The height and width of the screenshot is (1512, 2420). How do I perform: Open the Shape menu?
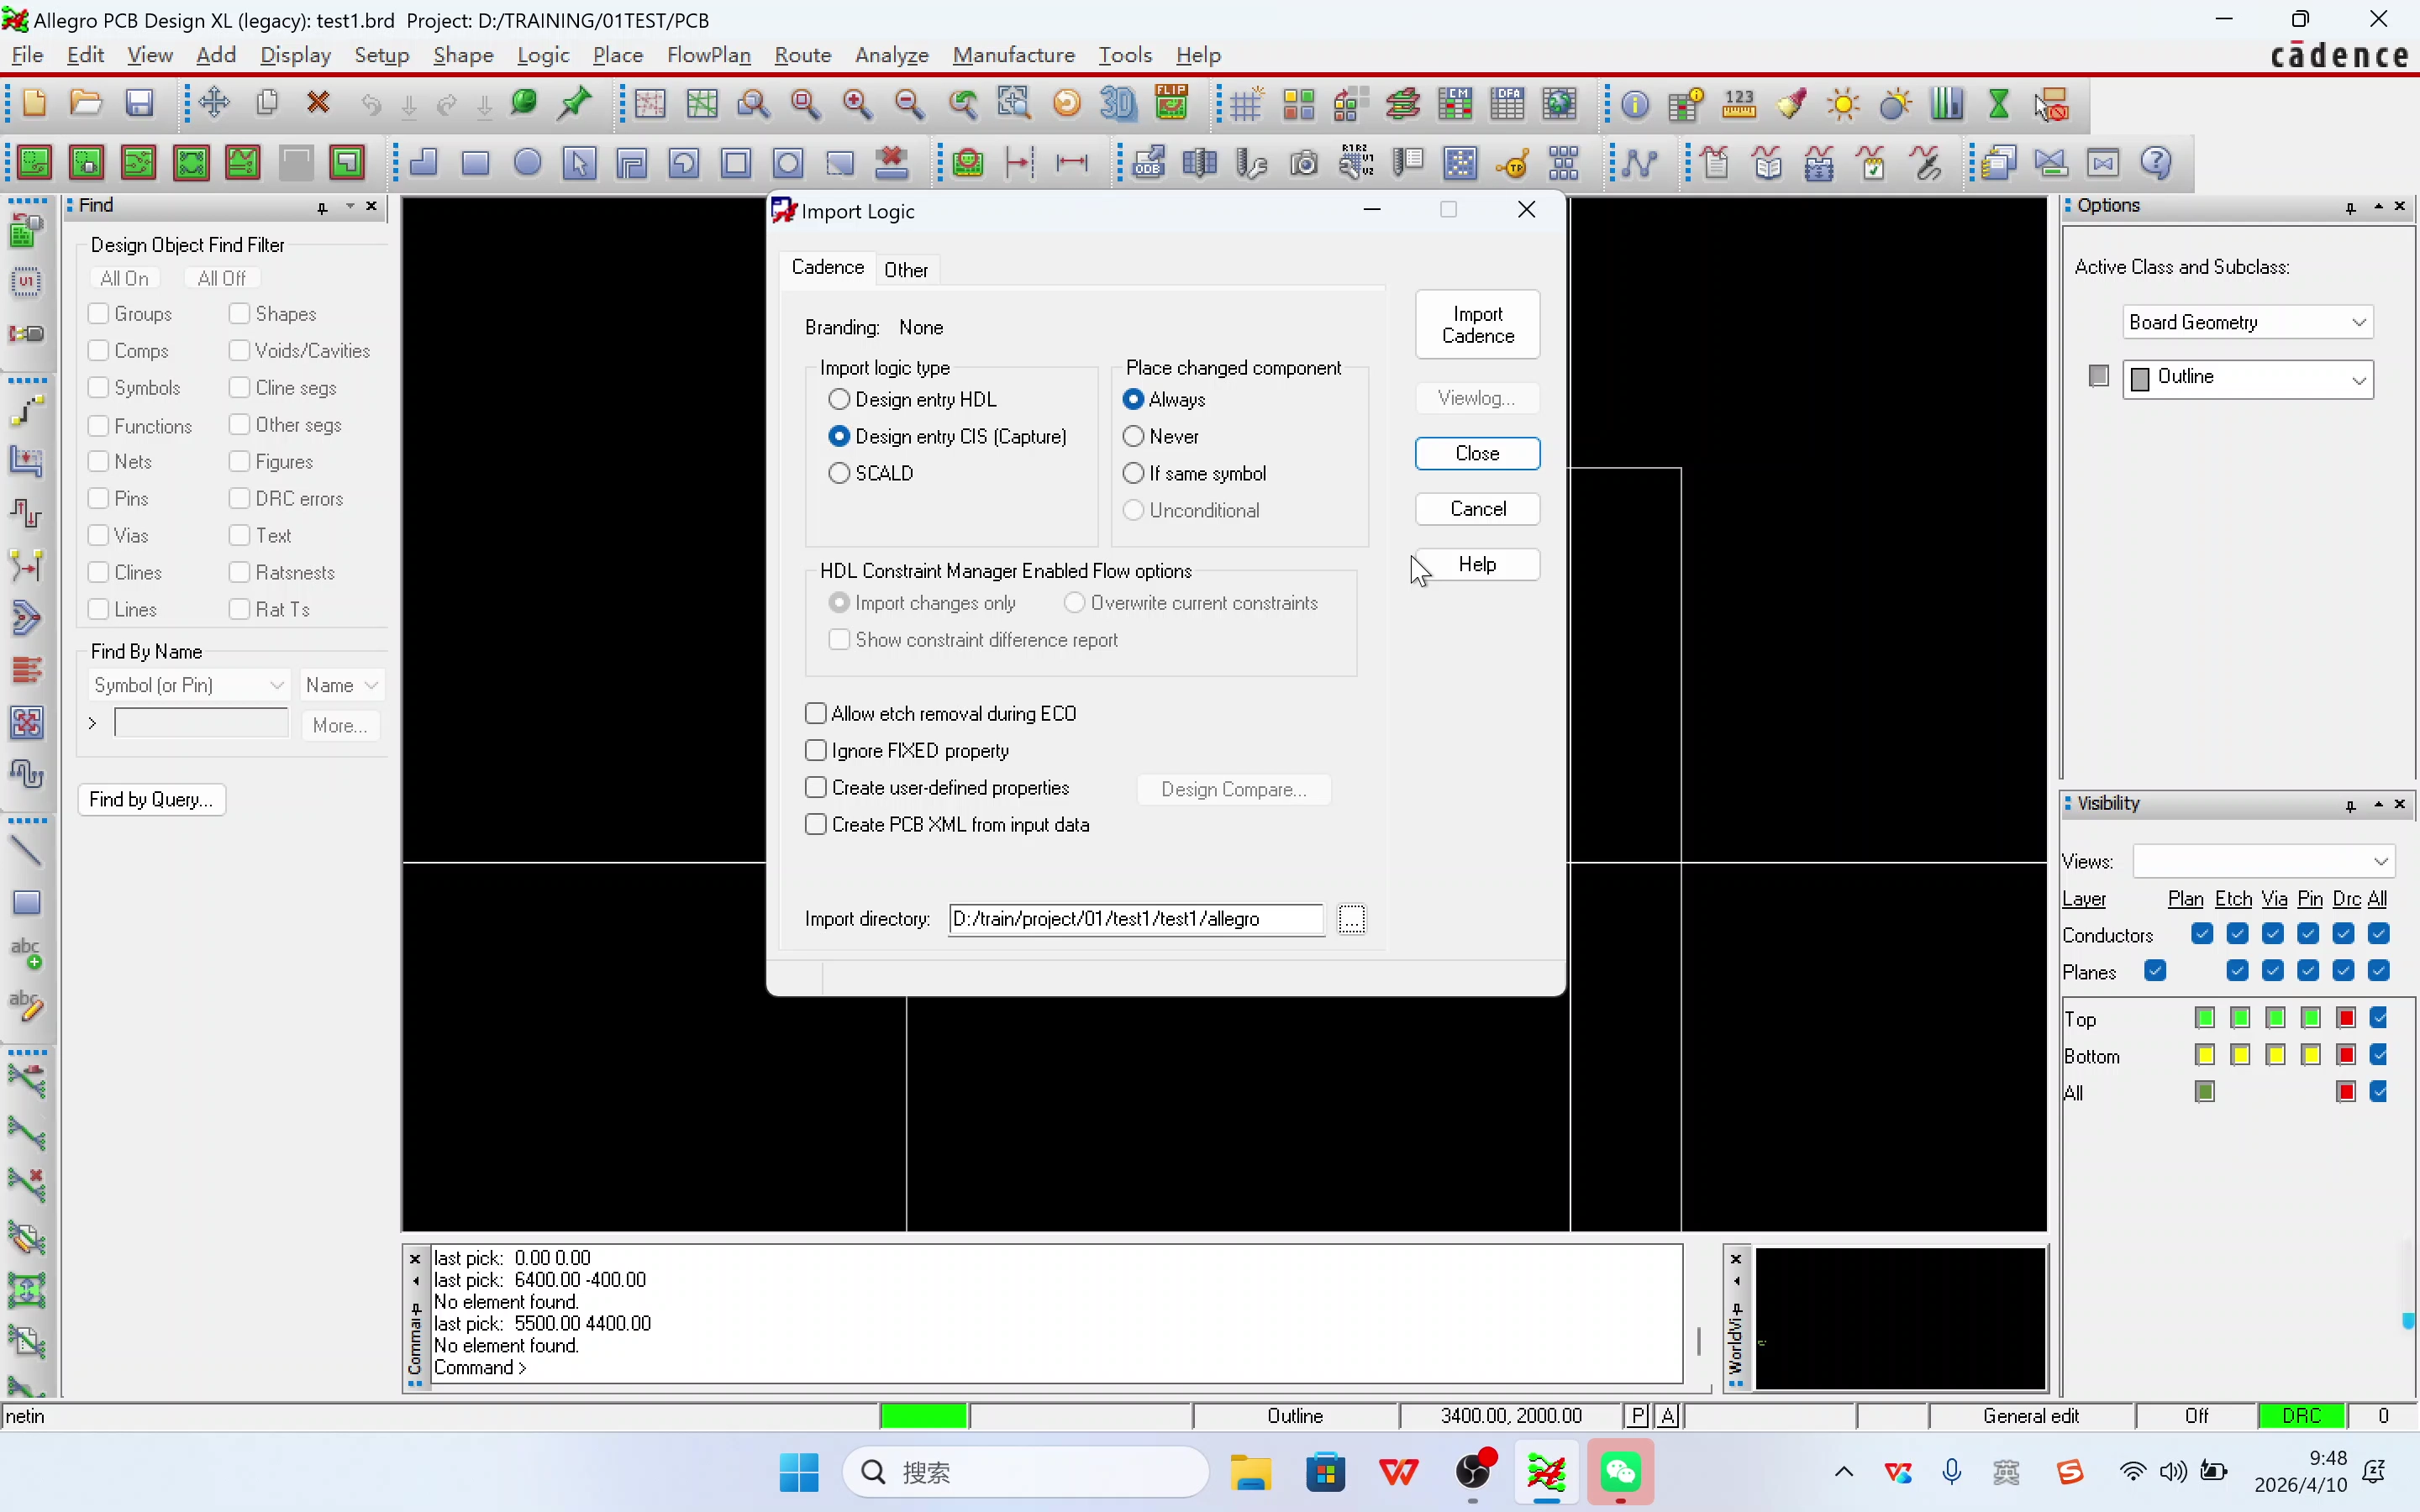pos(463,55)
